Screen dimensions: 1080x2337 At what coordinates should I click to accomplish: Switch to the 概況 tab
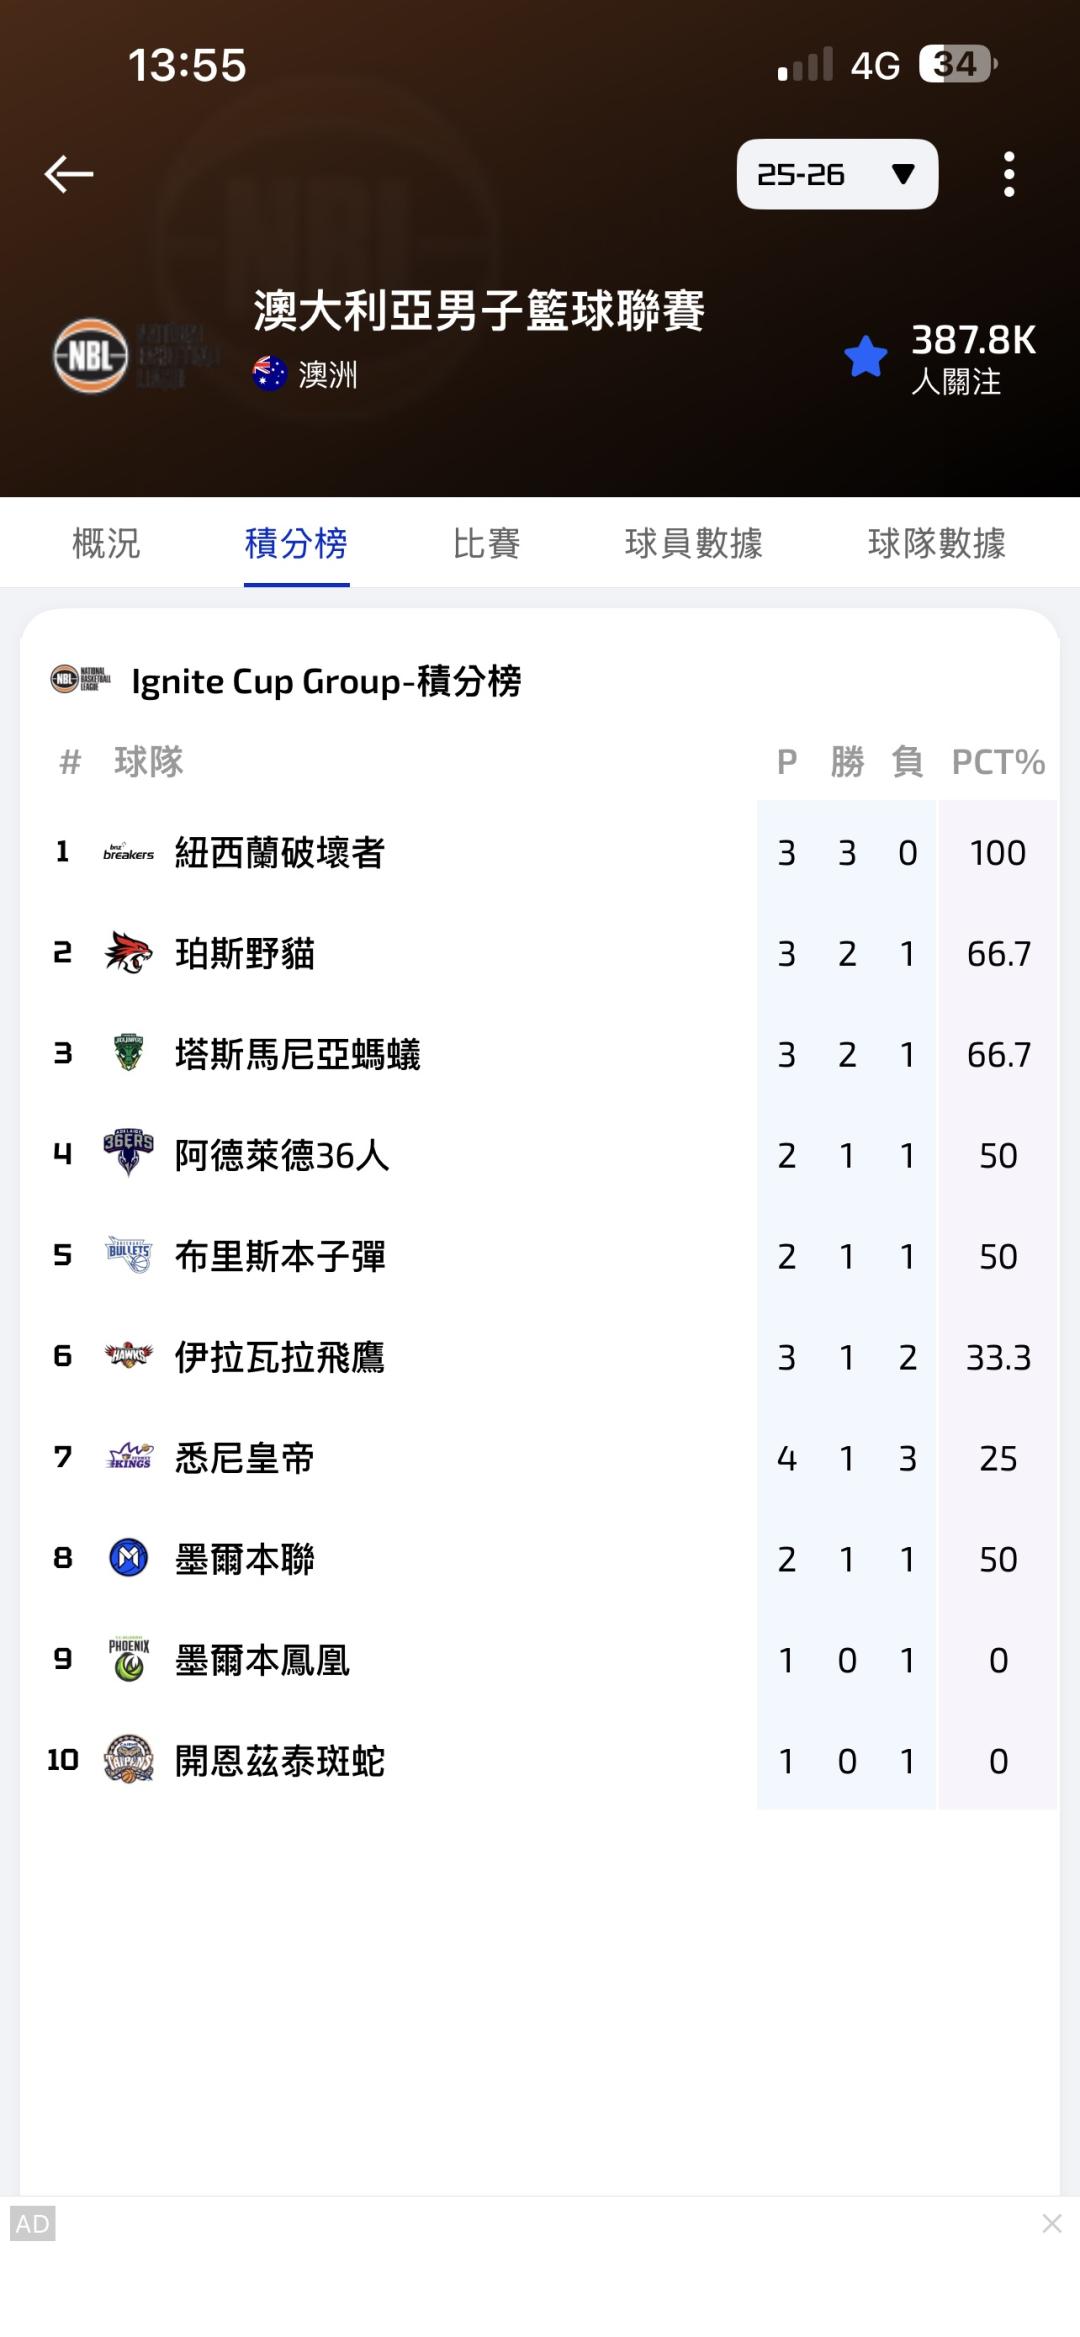[x=106, y=543]
